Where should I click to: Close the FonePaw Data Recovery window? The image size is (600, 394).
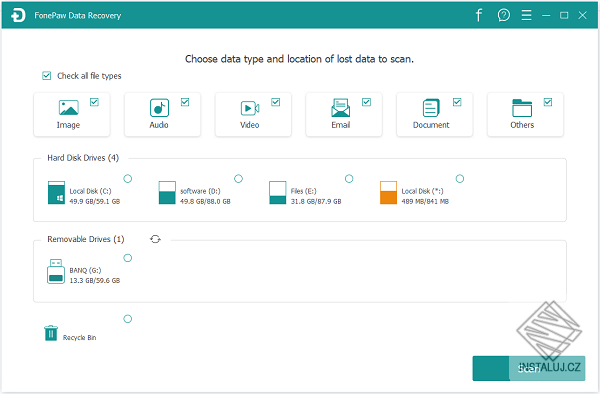click(582, 15)
